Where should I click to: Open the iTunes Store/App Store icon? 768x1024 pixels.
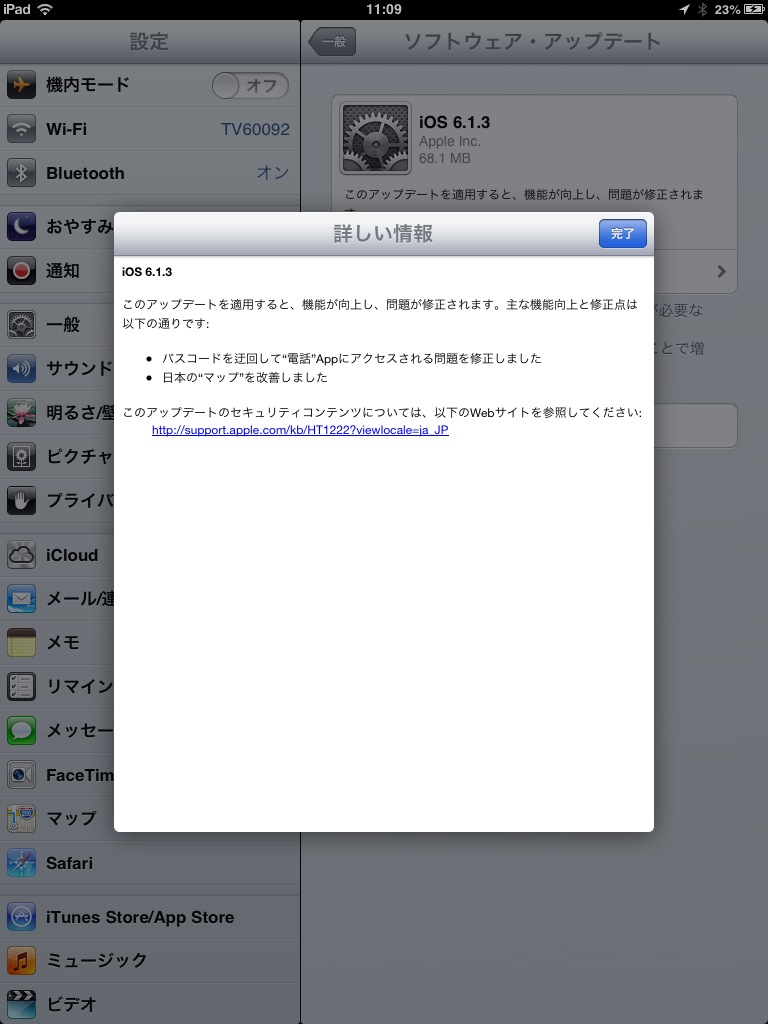pos(22,917)
